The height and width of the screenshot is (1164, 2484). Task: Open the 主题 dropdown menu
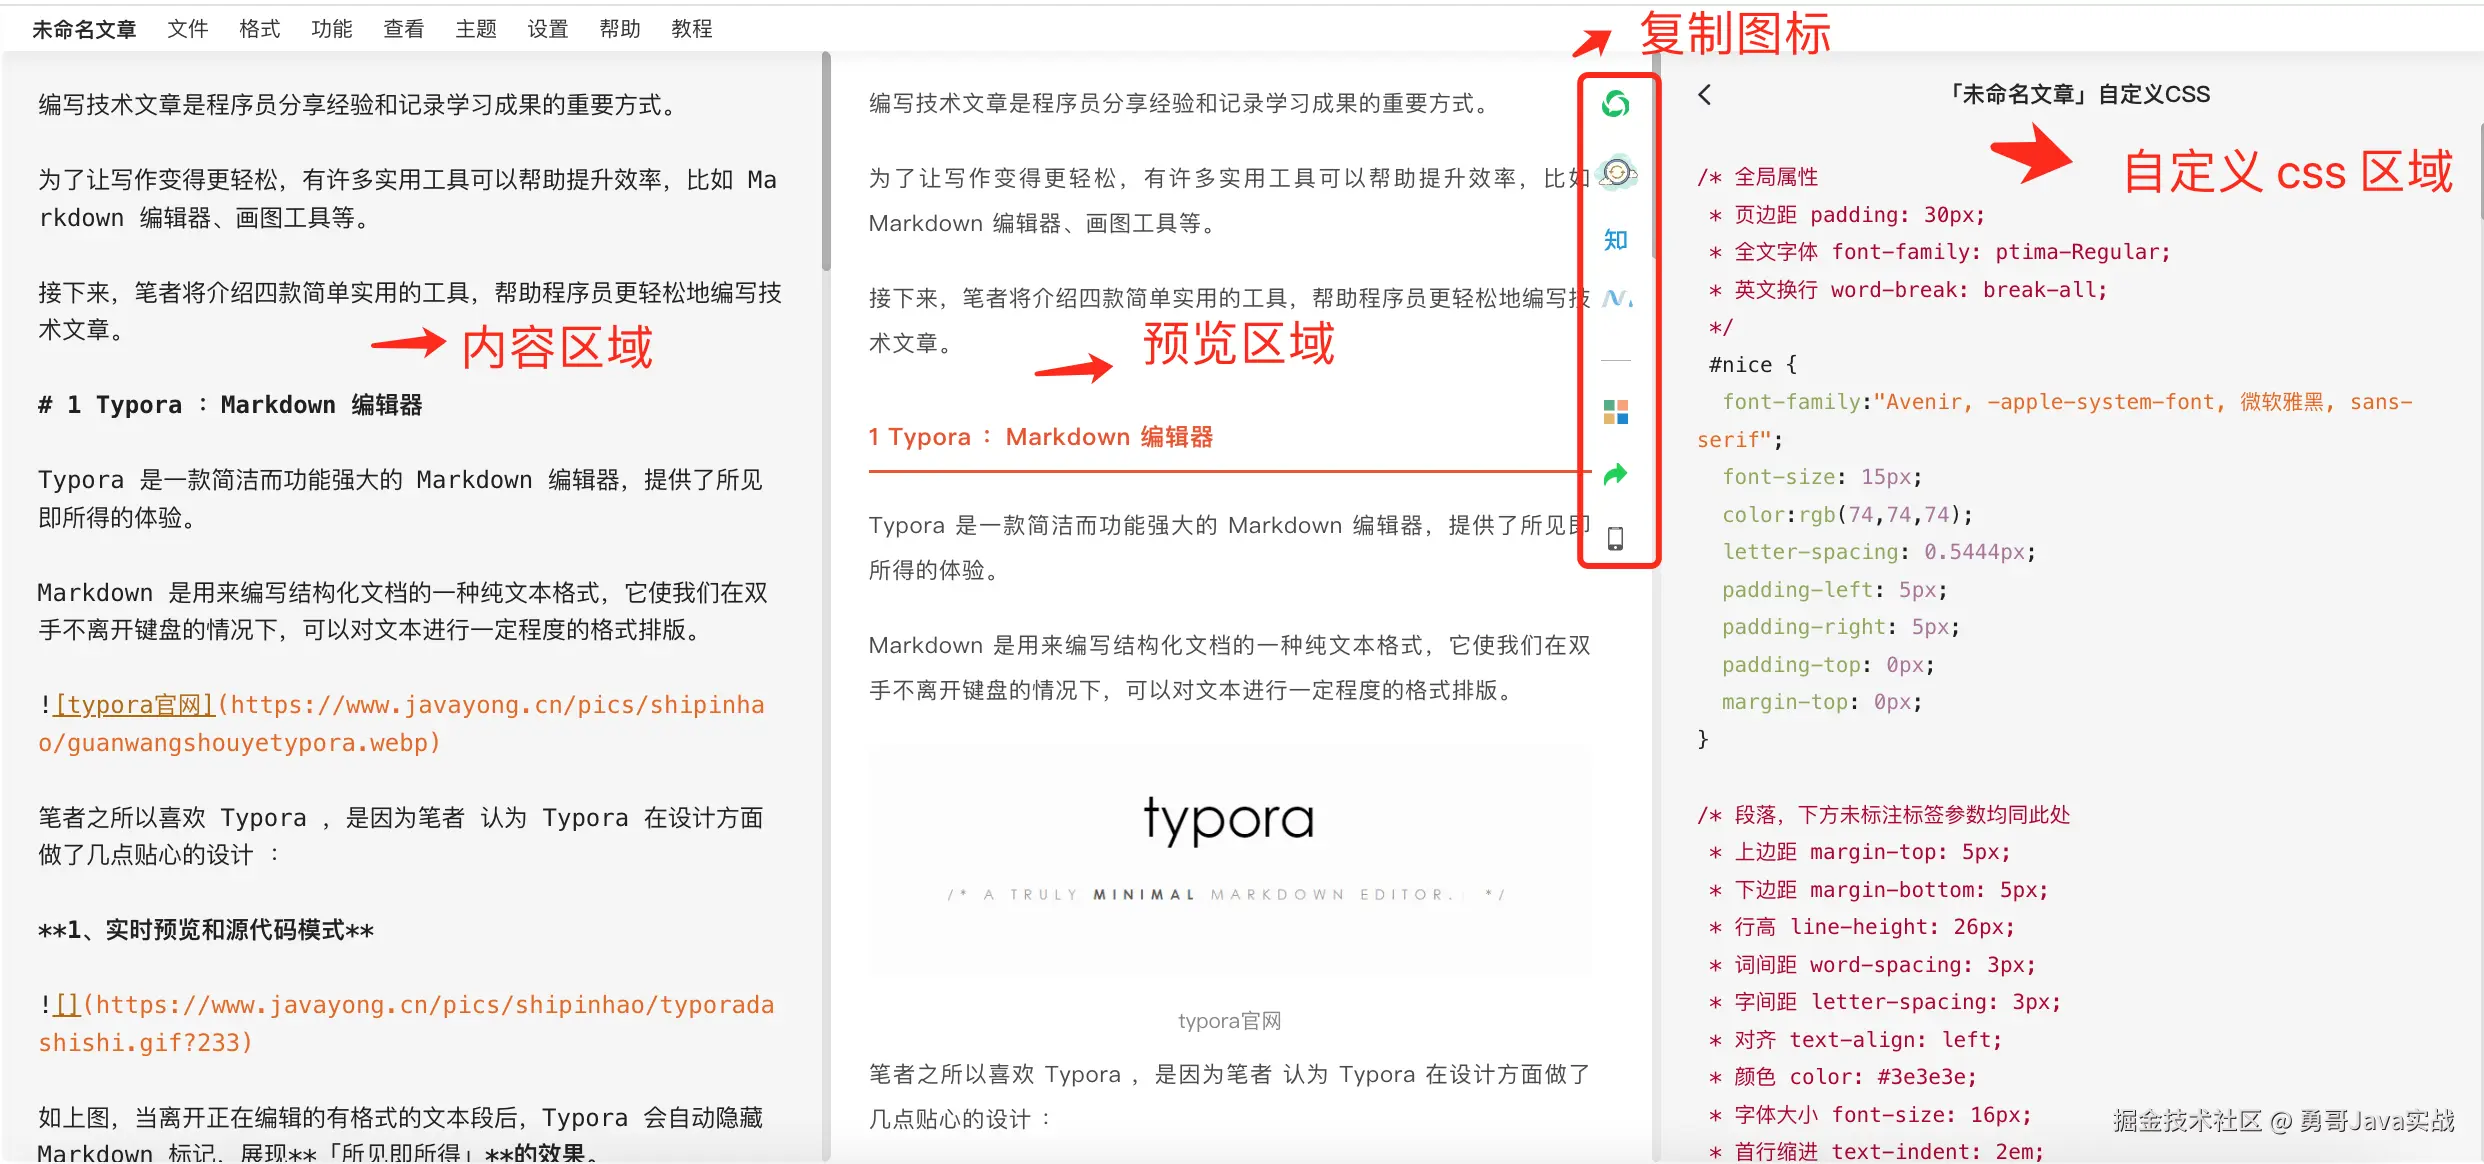click(475, 29)
